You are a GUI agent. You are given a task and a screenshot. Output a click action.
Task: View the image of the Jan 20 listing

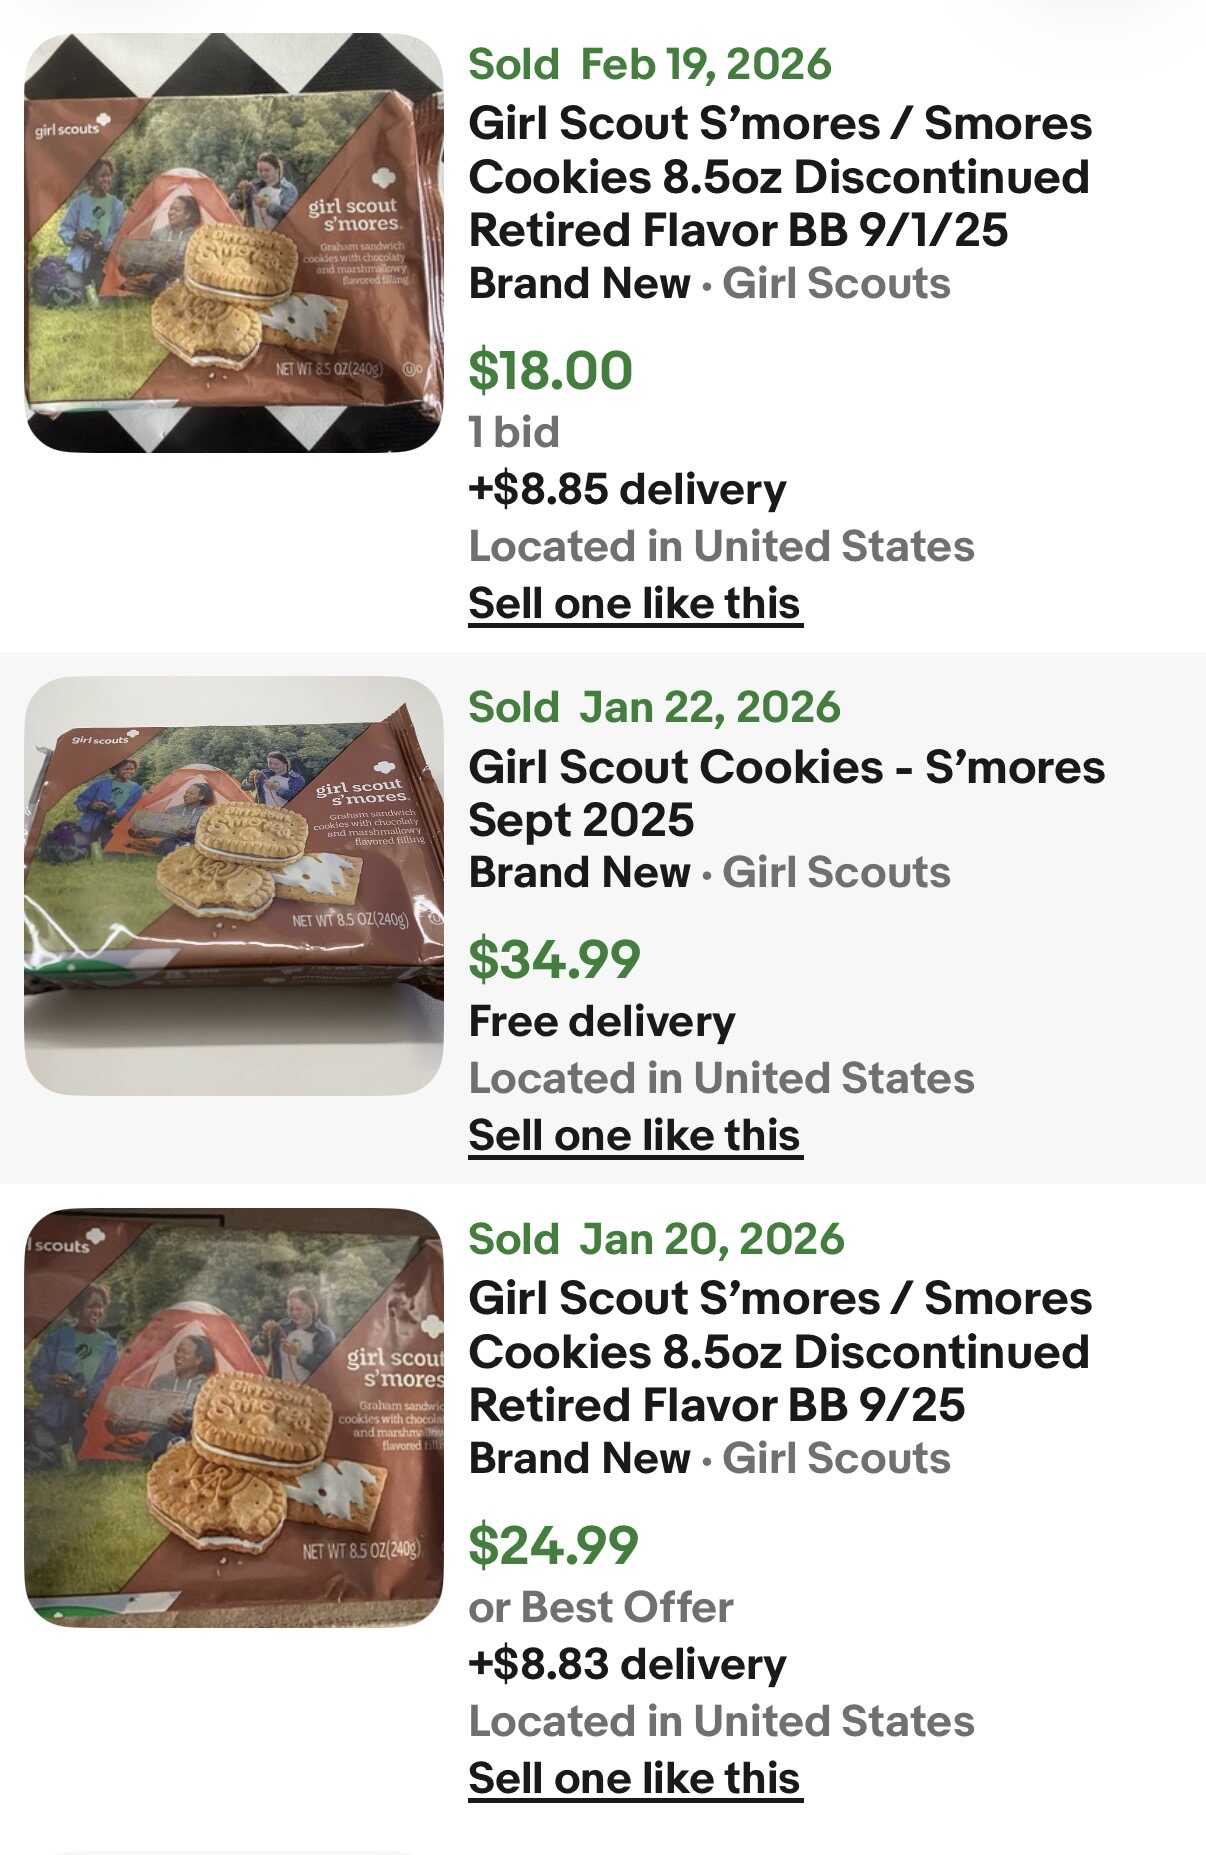pos(233,1417)
